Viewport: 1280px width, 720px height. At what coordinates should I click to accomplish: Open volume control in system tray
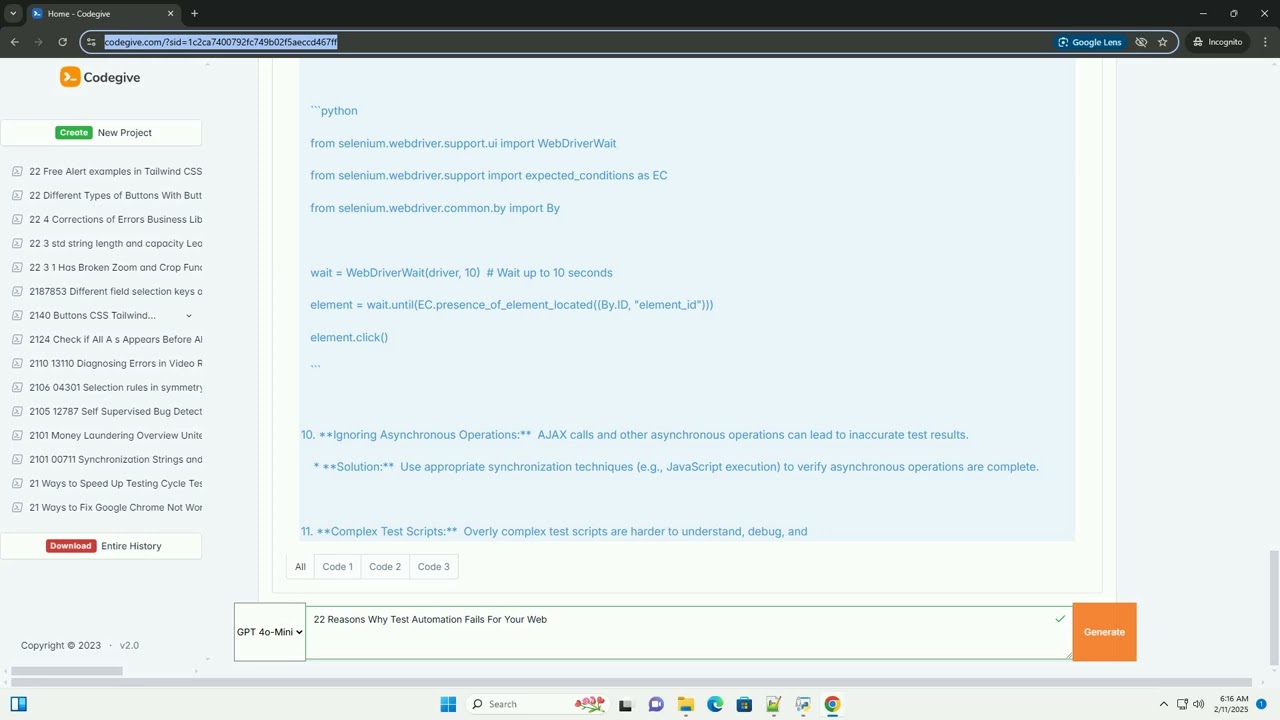click(1199, 704)
